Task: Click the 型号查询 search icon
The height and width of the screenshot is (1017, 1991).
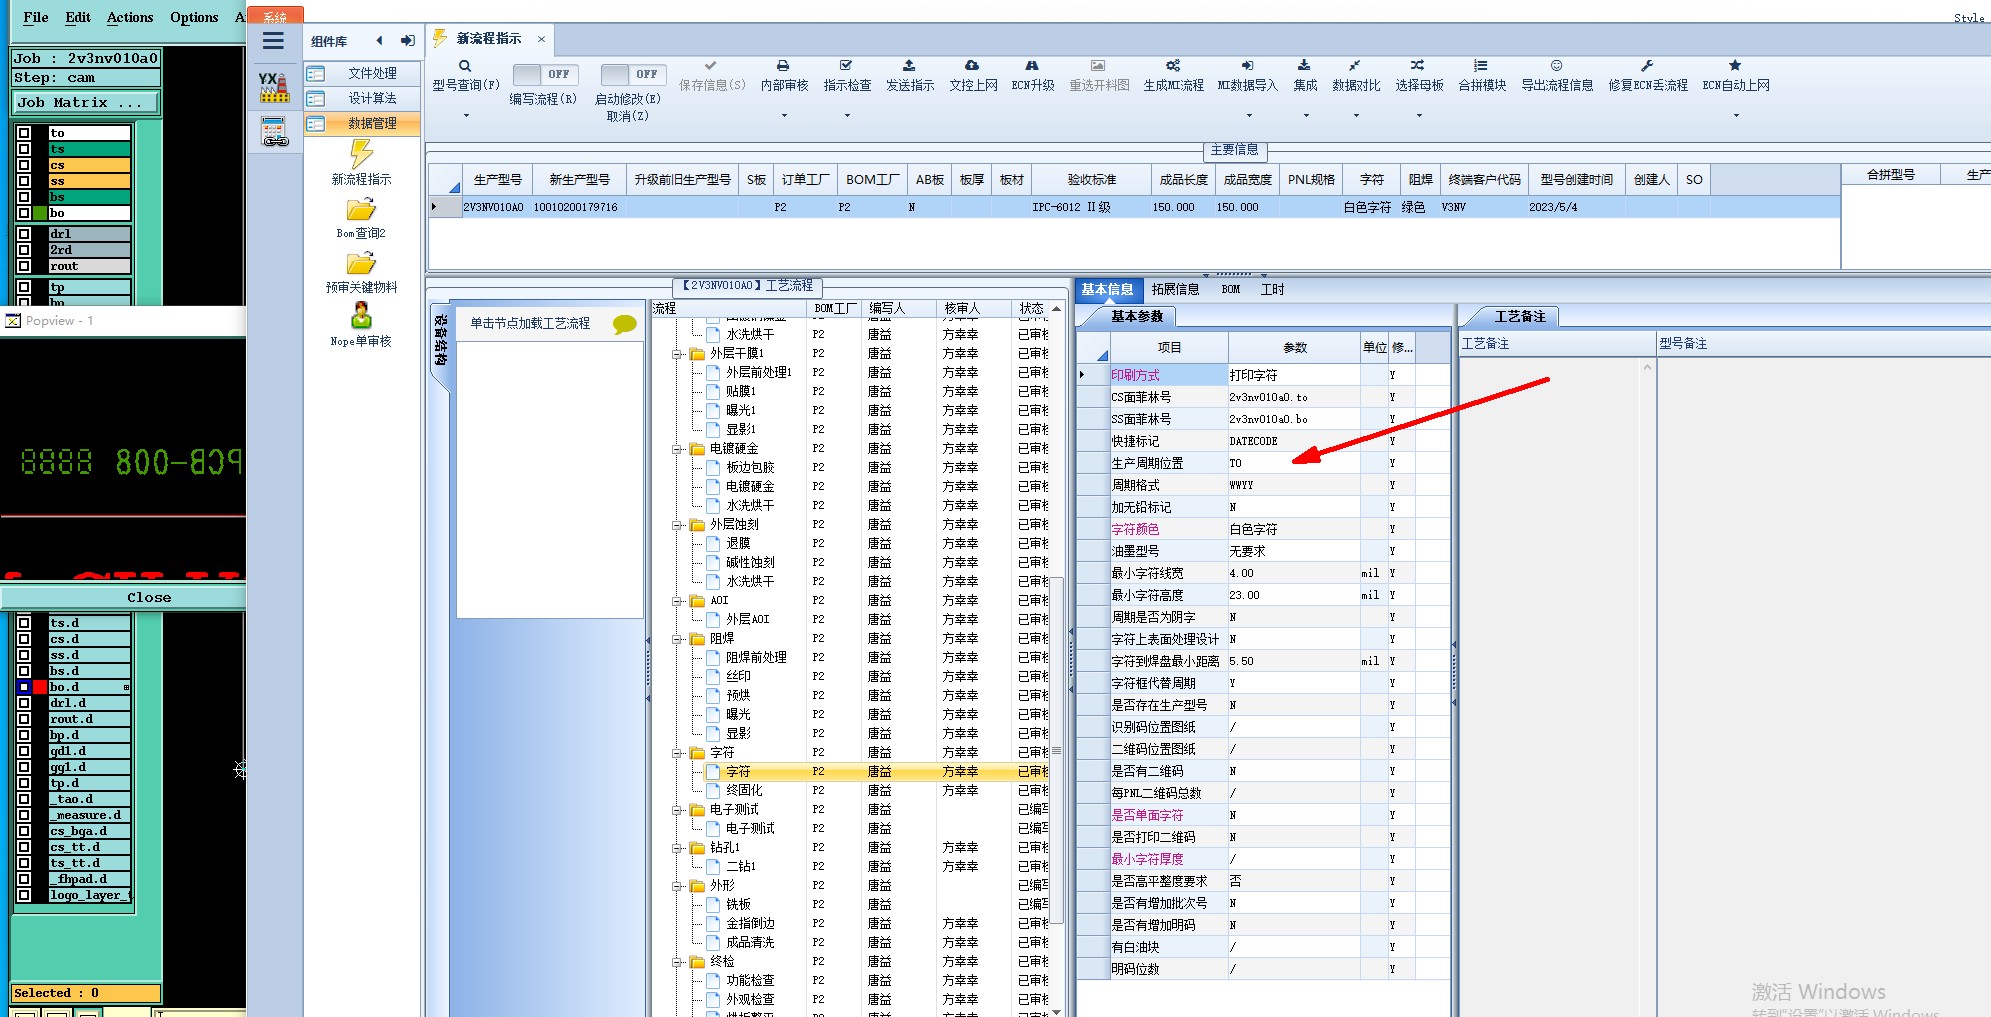Action: (465, 66)
